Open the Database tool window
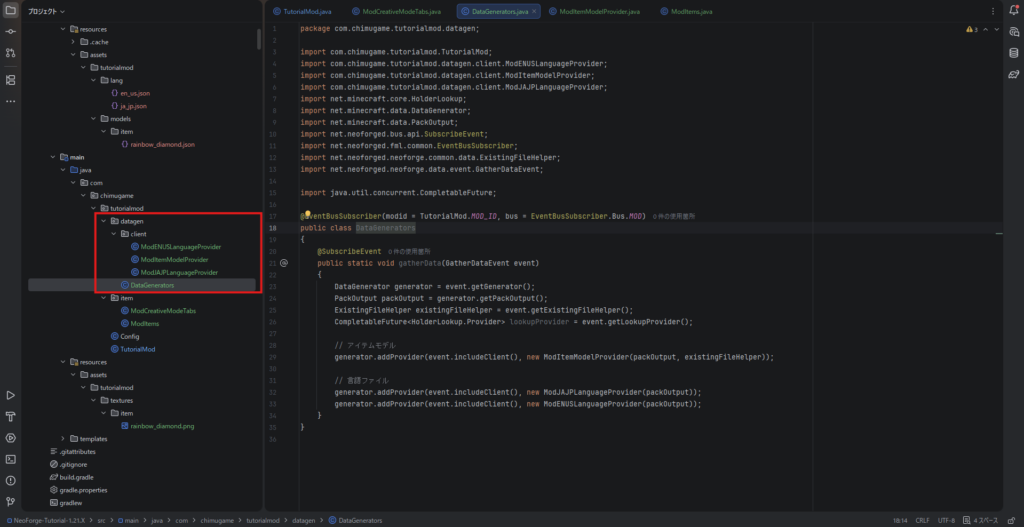Viewport: 1024px width, 527px height. coord(1012,53)
